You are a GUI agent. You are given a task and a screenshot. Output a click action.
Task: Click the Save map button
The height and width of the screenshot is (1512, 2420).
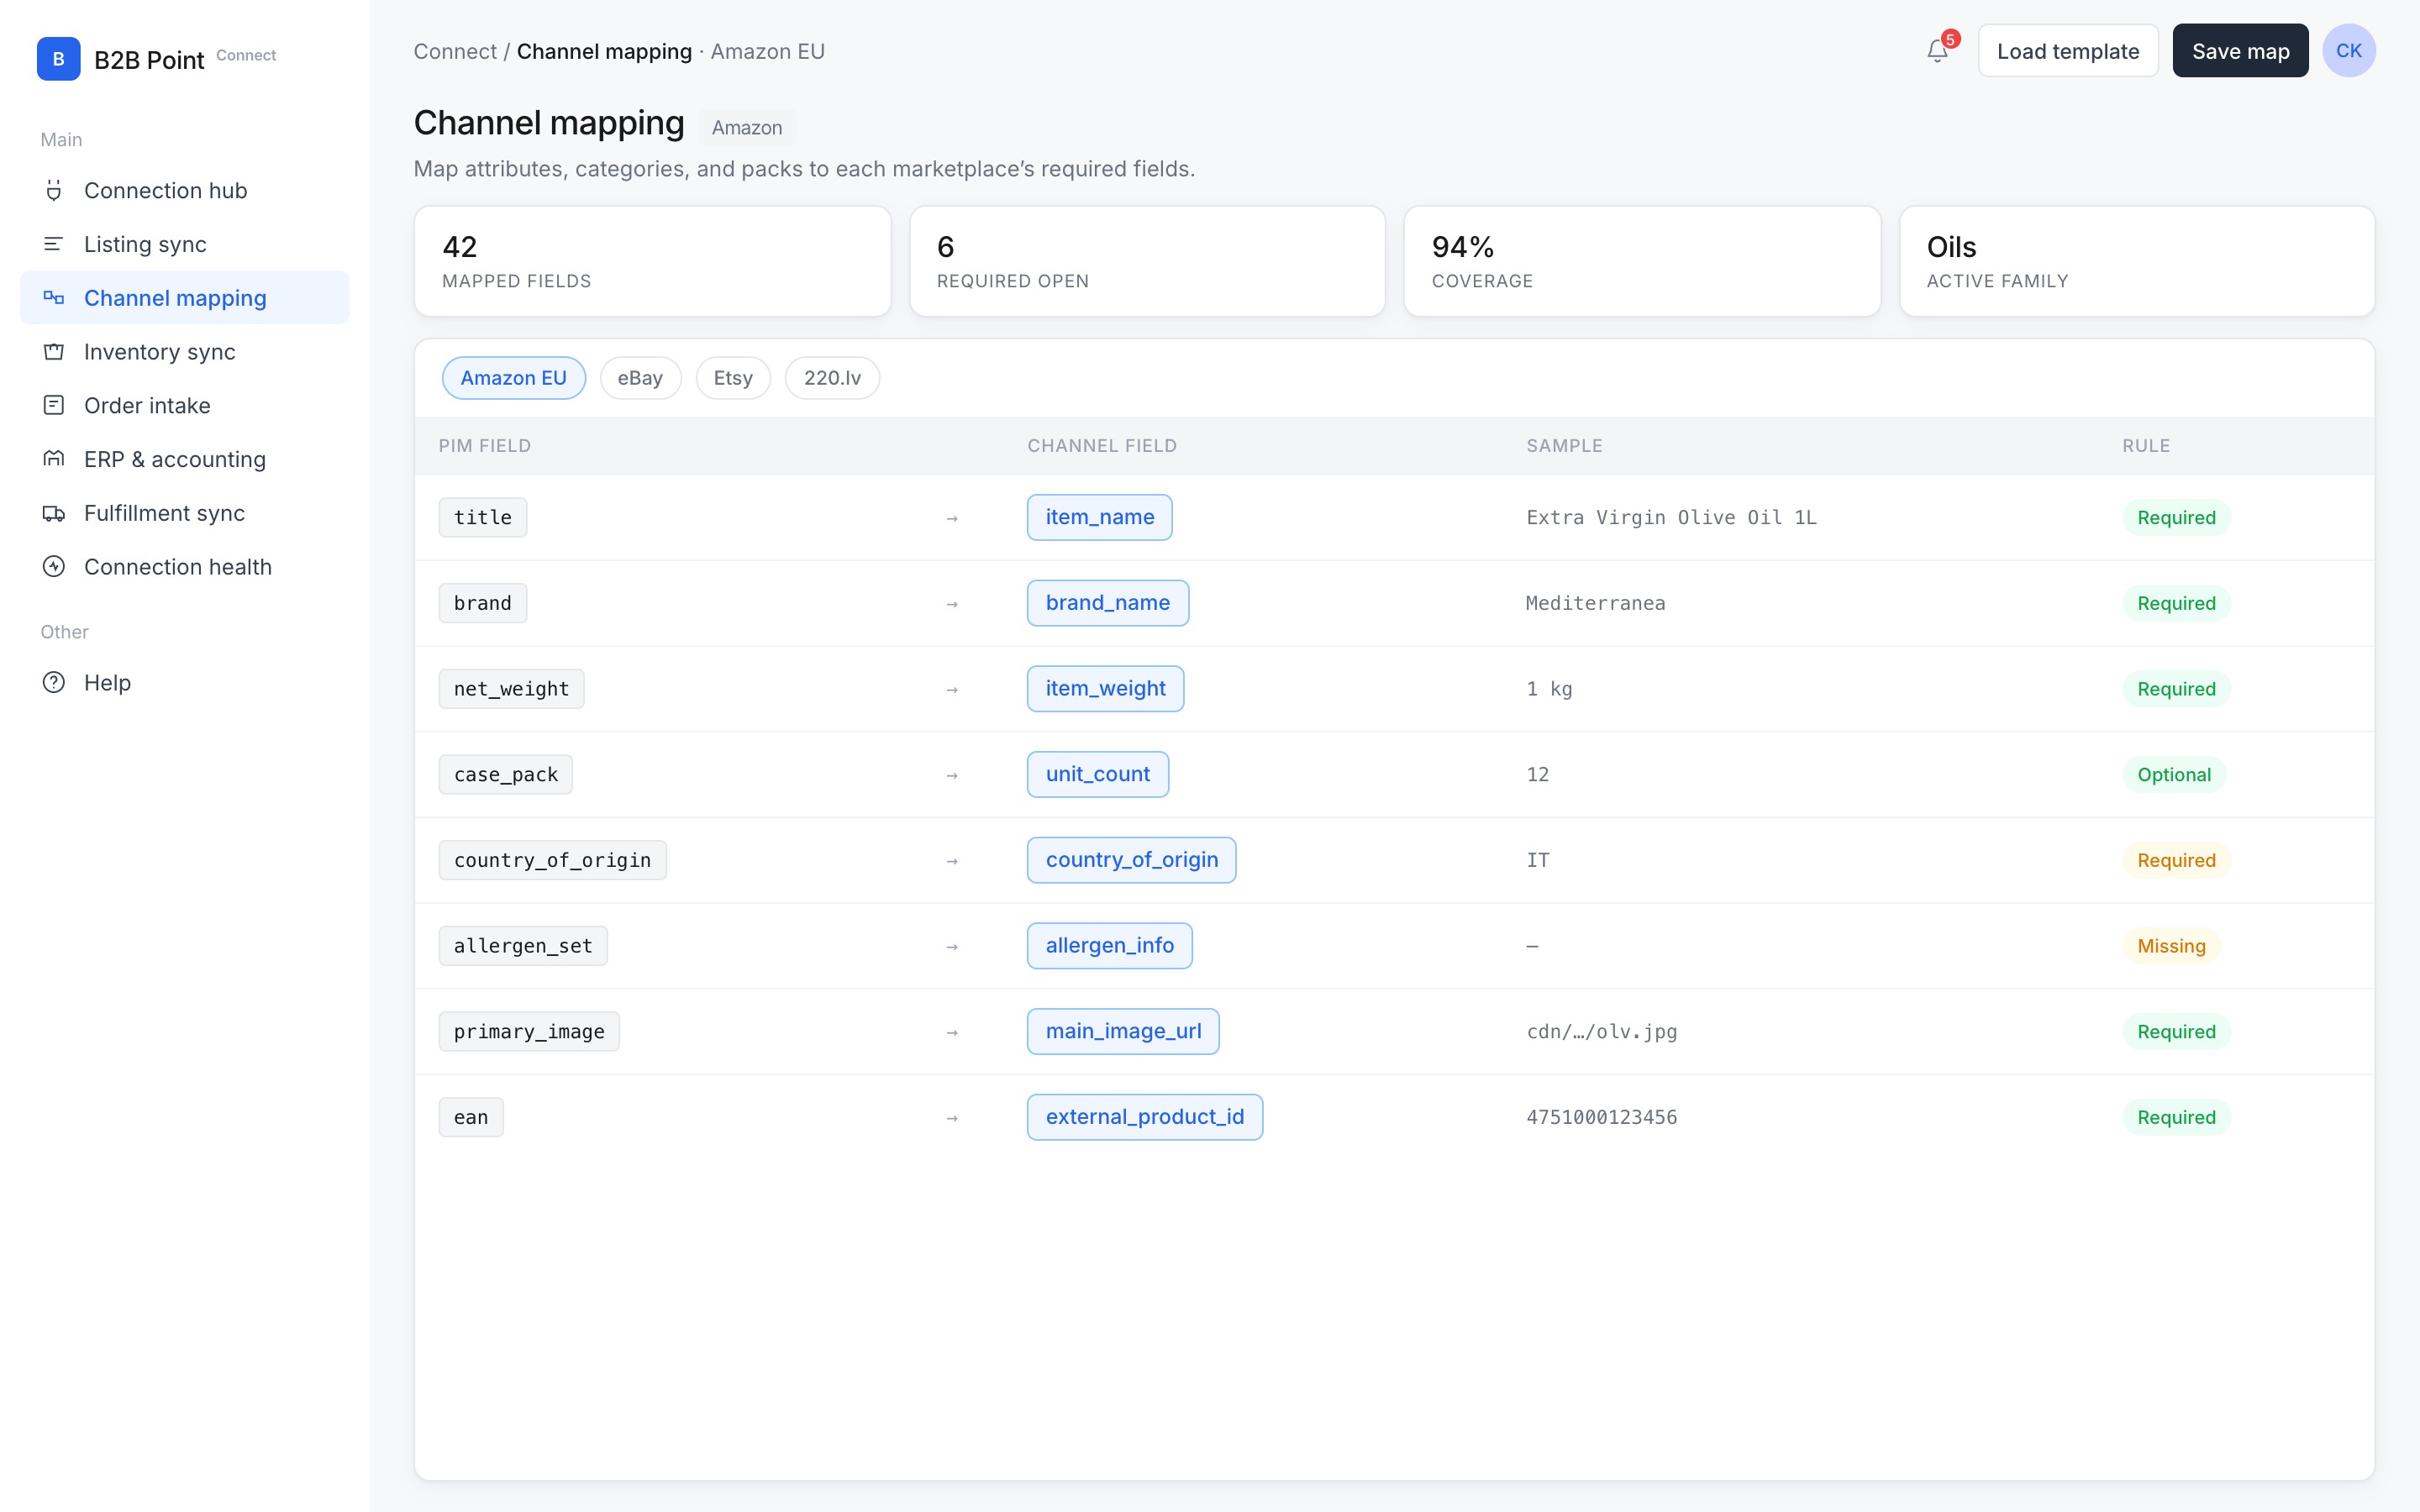2240,50
